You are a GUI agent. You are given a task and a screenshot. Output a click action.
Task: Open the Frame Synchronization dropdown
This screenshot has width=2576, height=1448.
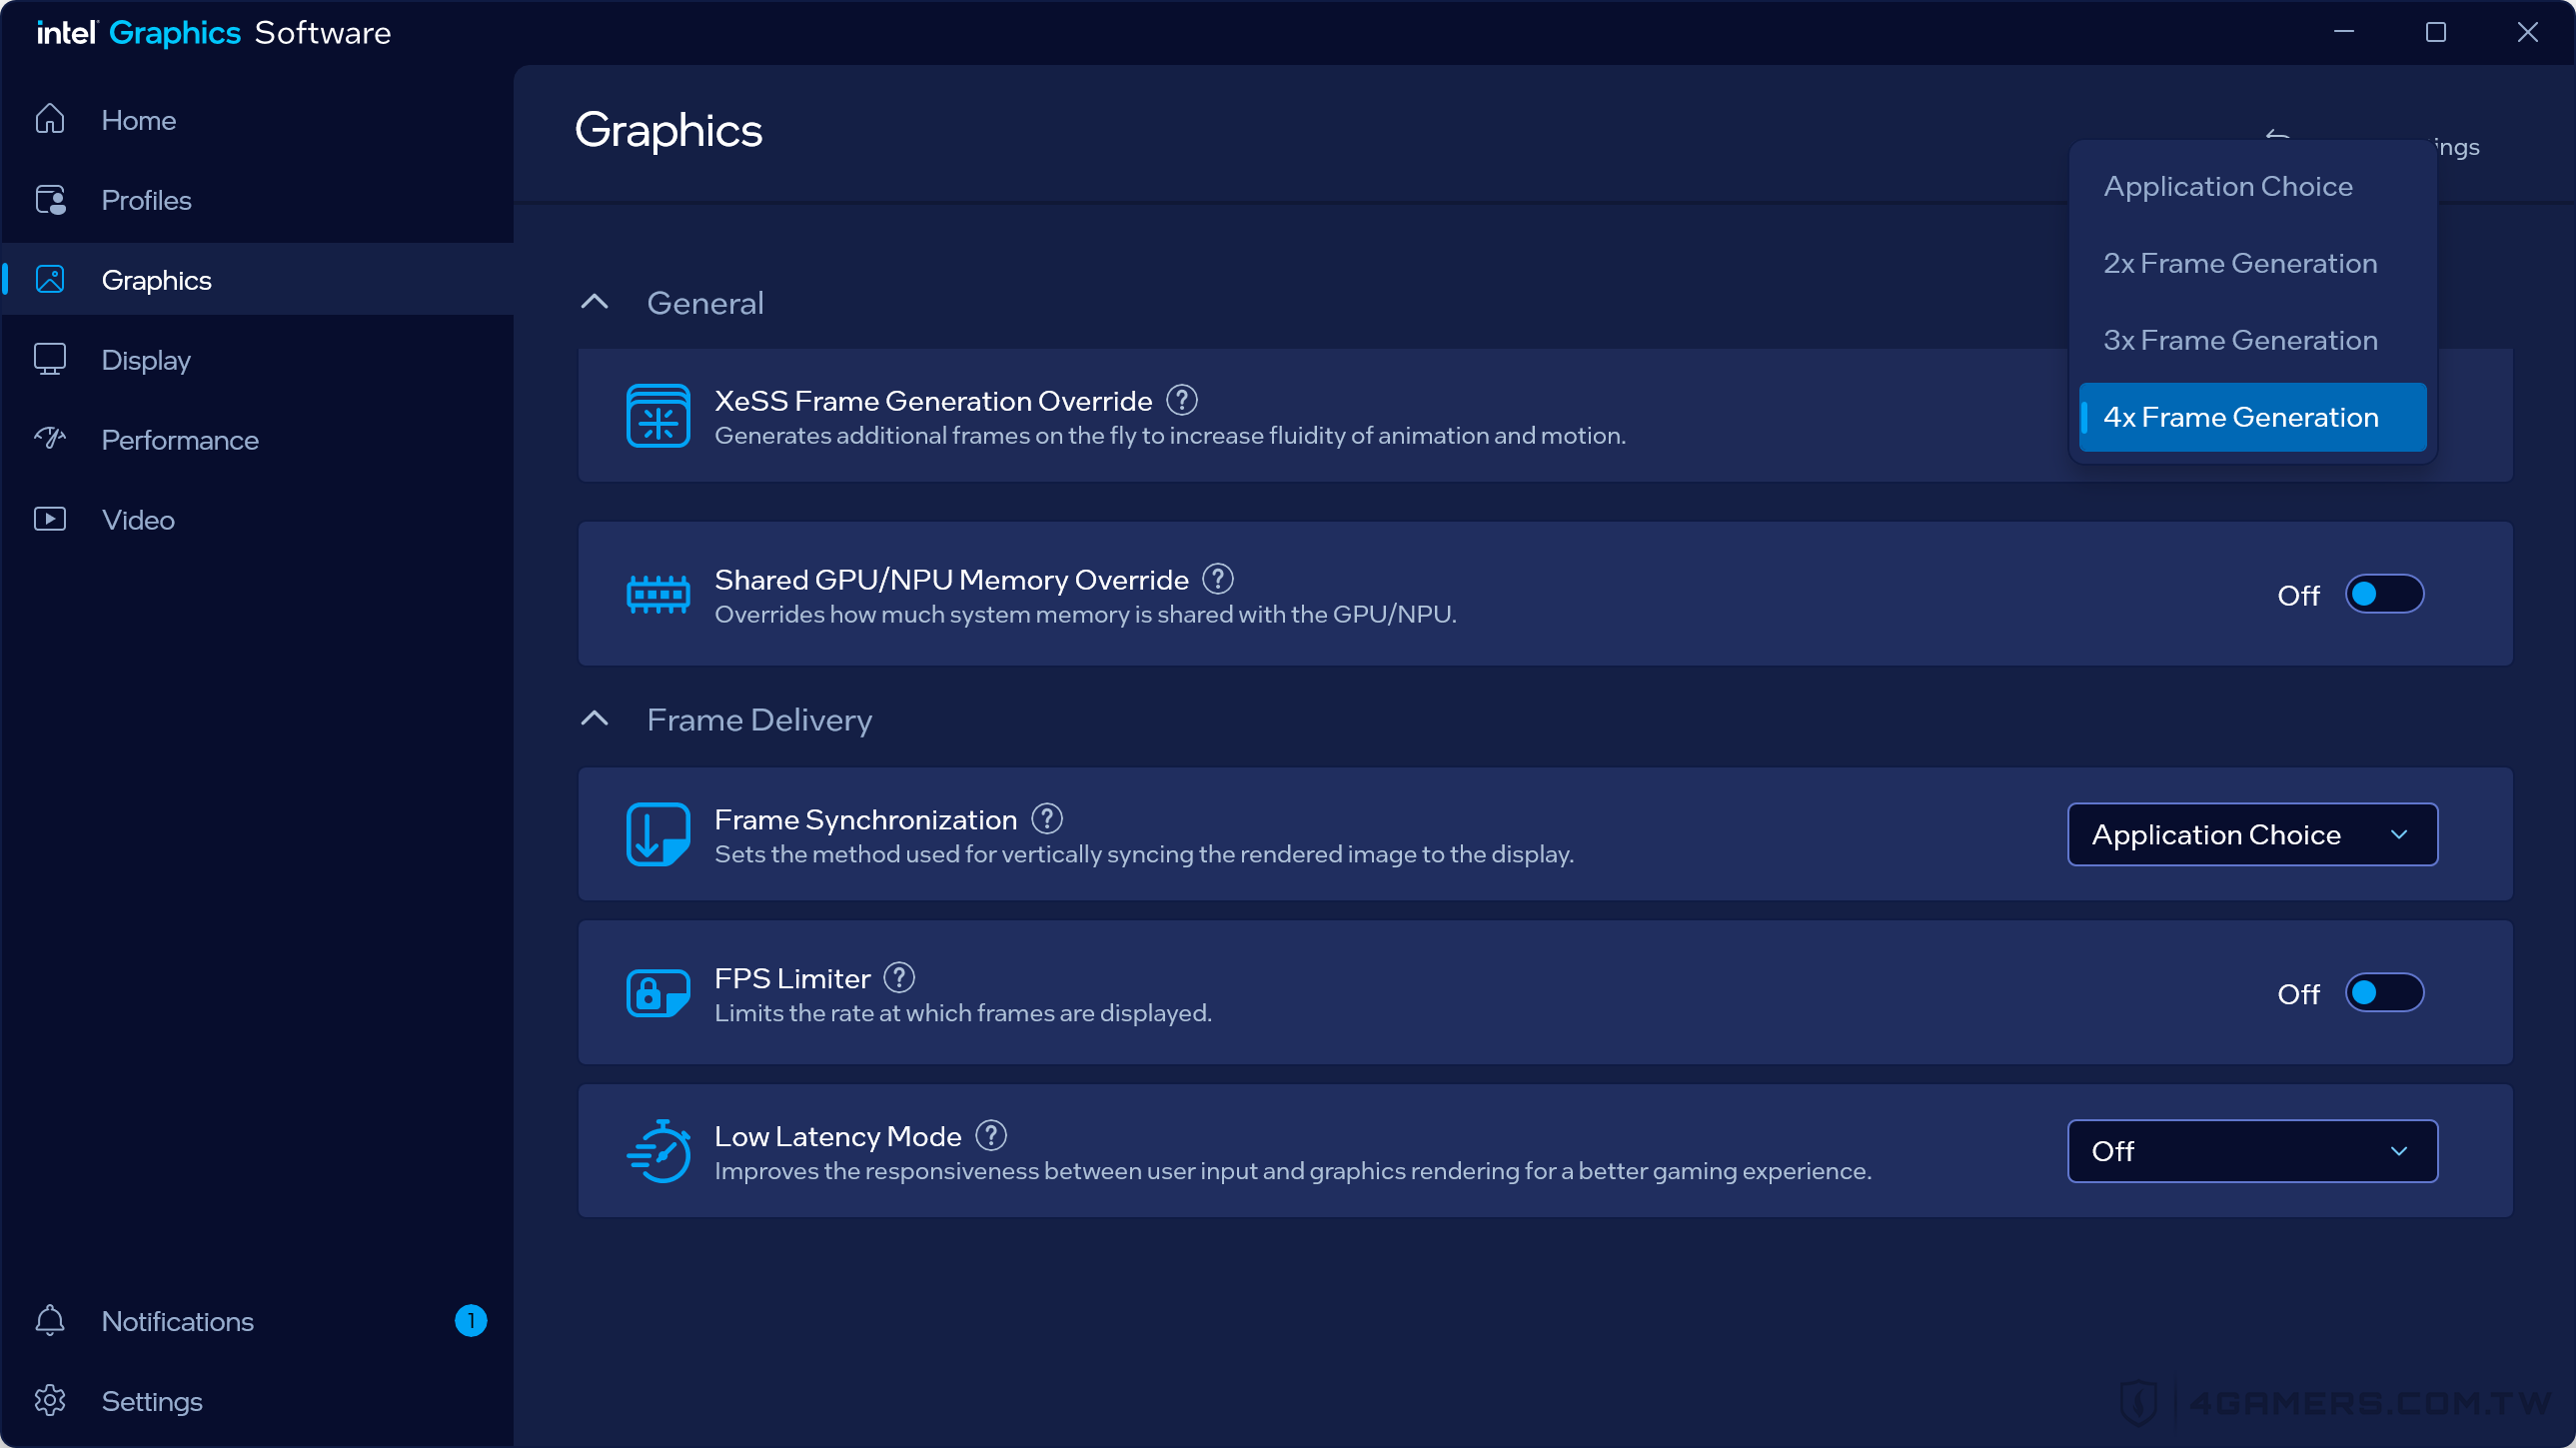click(x=2251, y=834)
